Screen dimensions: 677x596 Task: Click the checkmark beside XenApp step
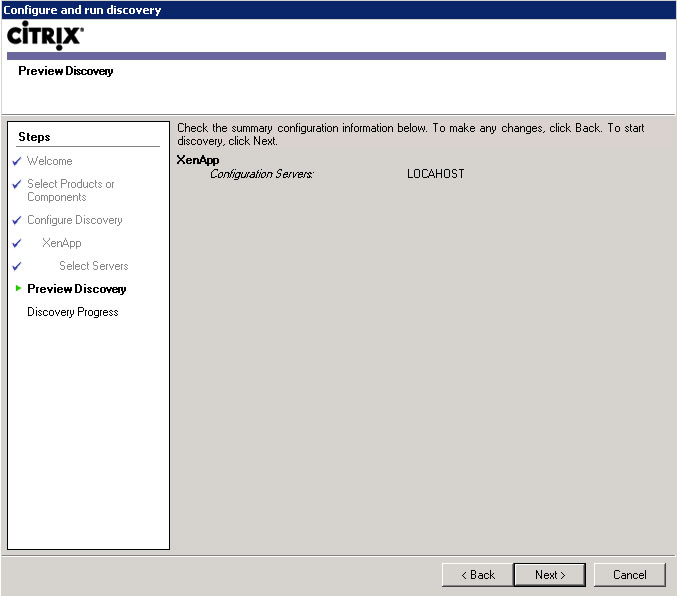[x=17, y=243]
